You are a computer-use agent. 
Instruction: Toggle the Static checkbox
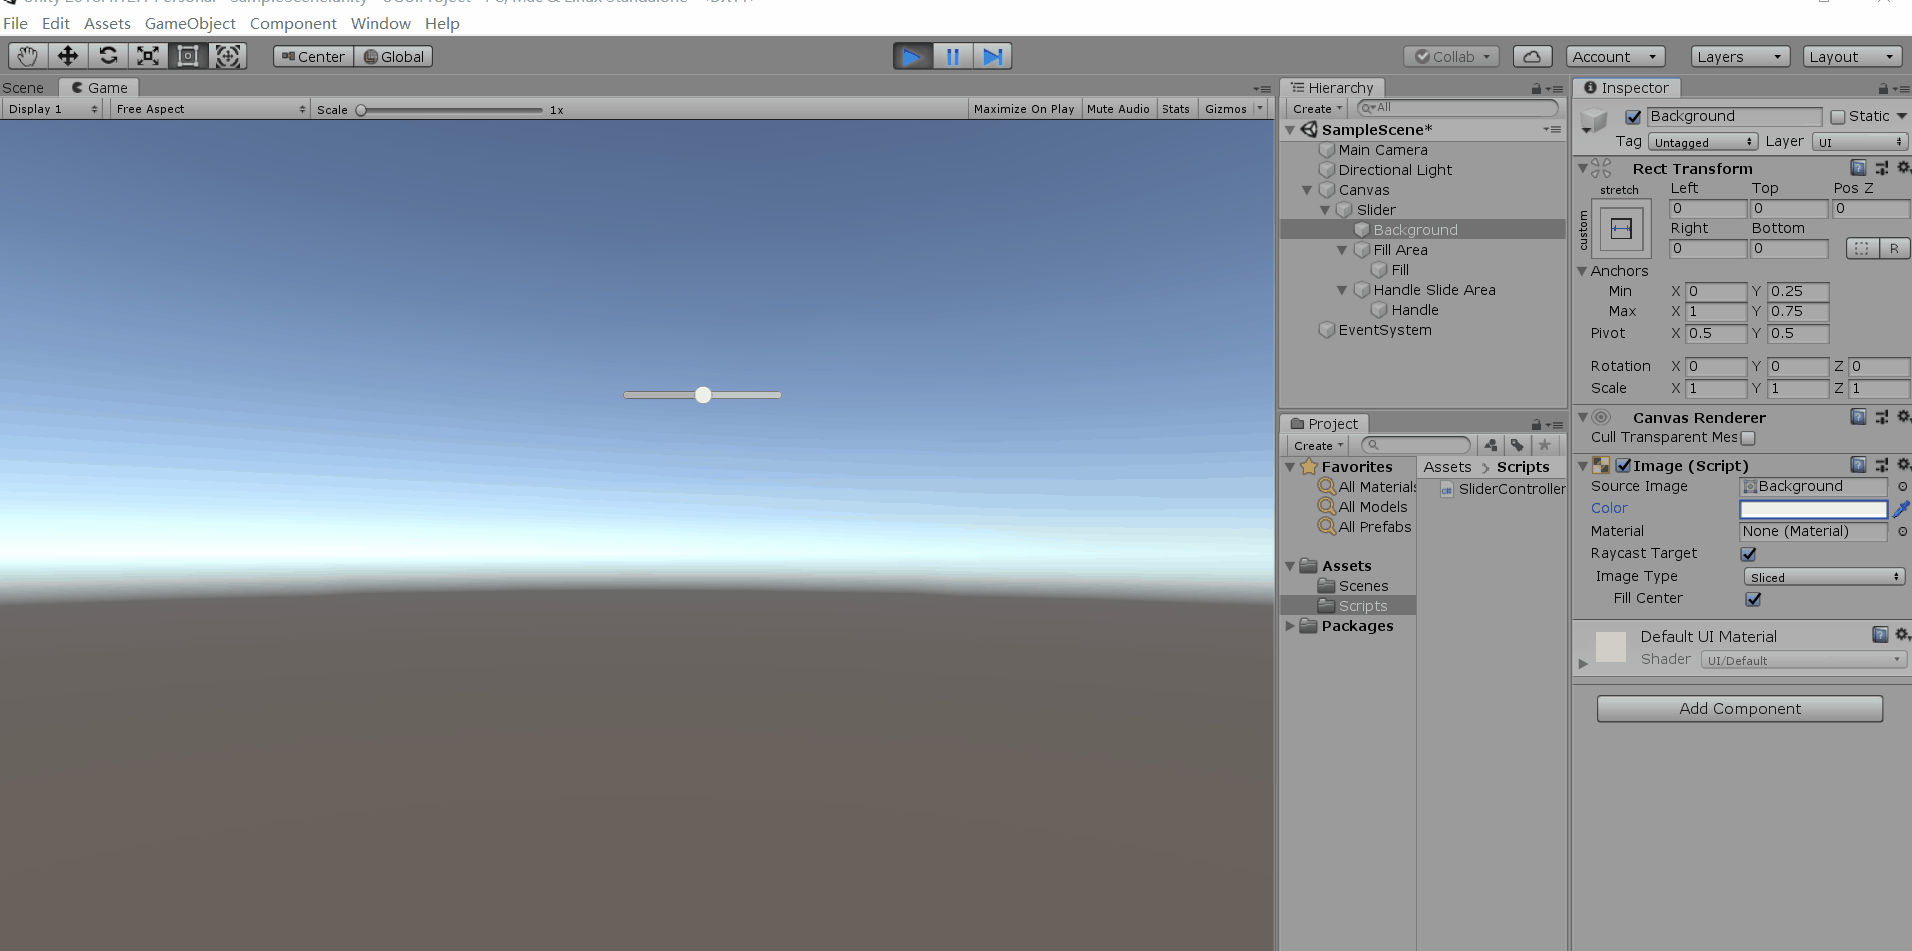[x=1837, y=117]
